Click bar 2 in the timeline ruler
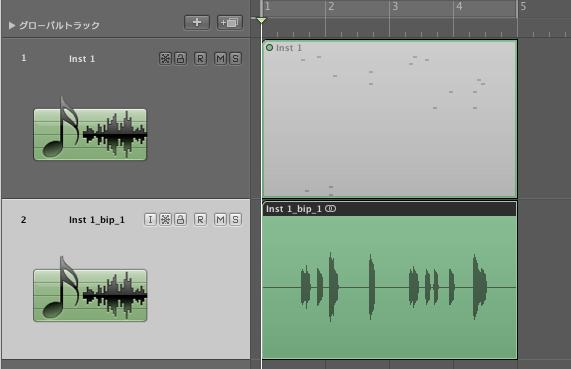Viewport: 571px width, 369px height. click(331, 7)
